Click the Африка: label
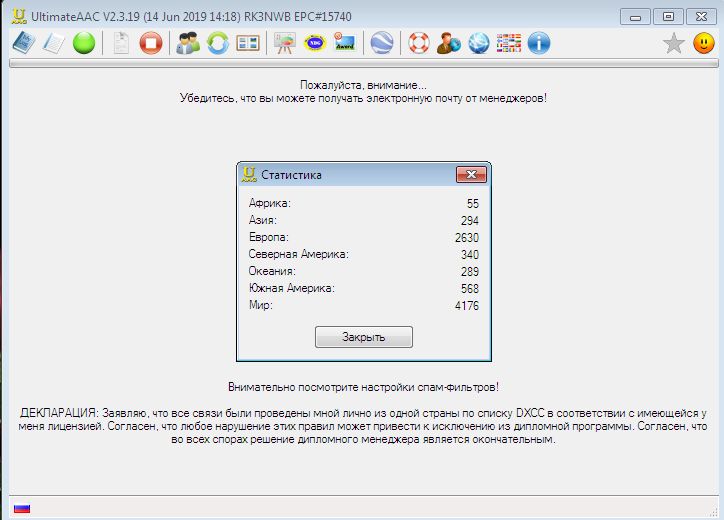Viewport: 724px width, 520px height. click(x=270, y=203)
